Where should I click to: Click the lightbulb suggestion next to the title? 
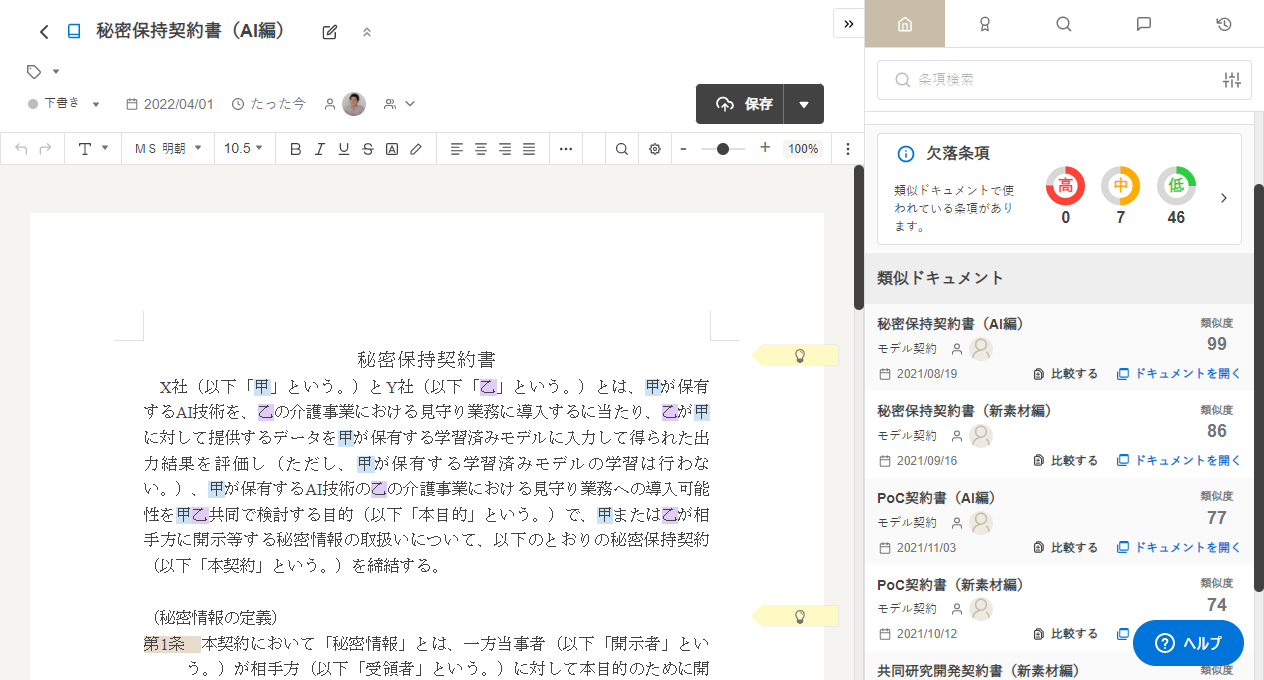(799, 355)
